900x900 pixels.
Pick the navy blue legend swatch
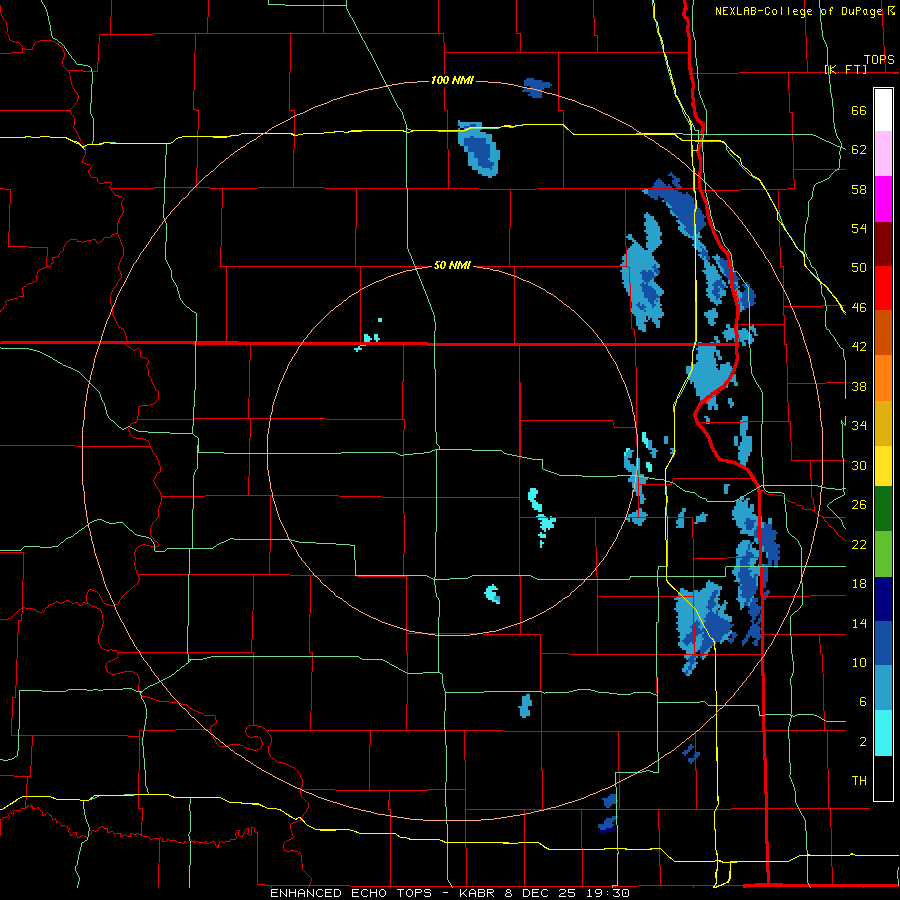pyautogui.click(x=883, y=599)
